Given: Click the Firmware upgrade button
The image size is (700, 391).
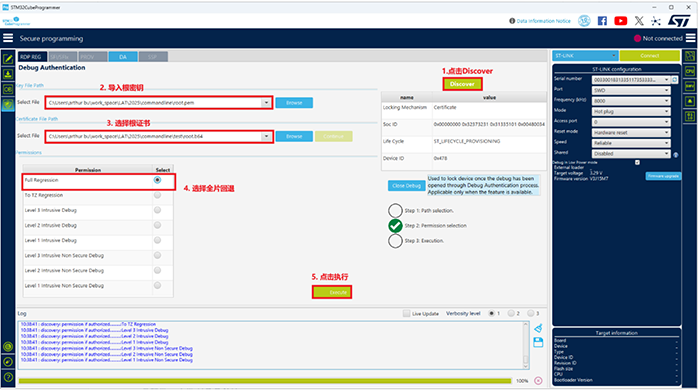Looking at the screenshot, I should point(663,176).
